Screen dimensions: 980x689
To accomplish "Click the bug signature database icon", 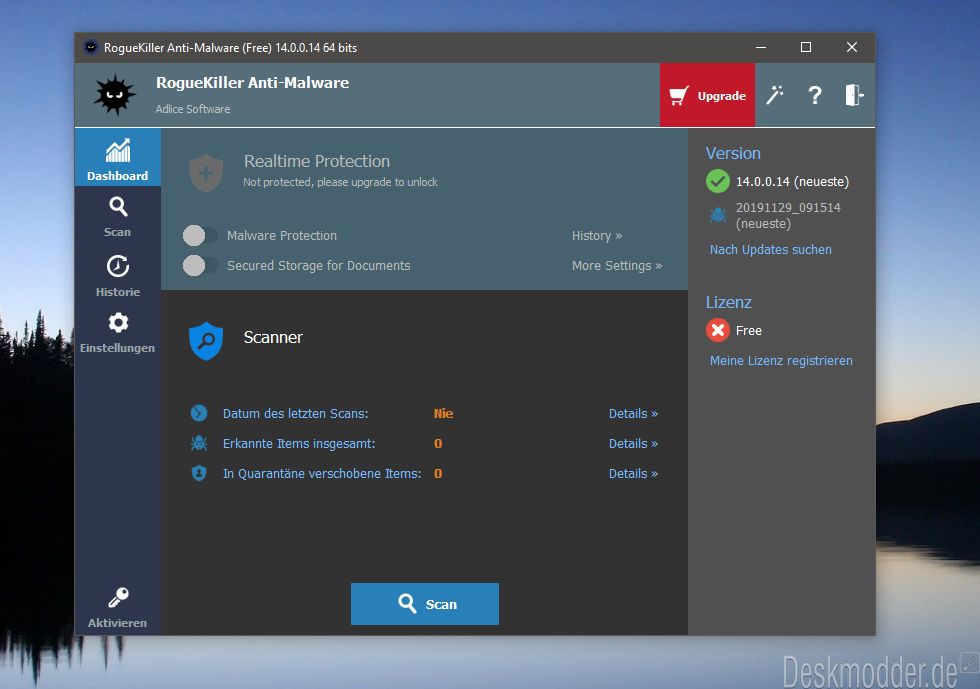I will coord(718,215).
